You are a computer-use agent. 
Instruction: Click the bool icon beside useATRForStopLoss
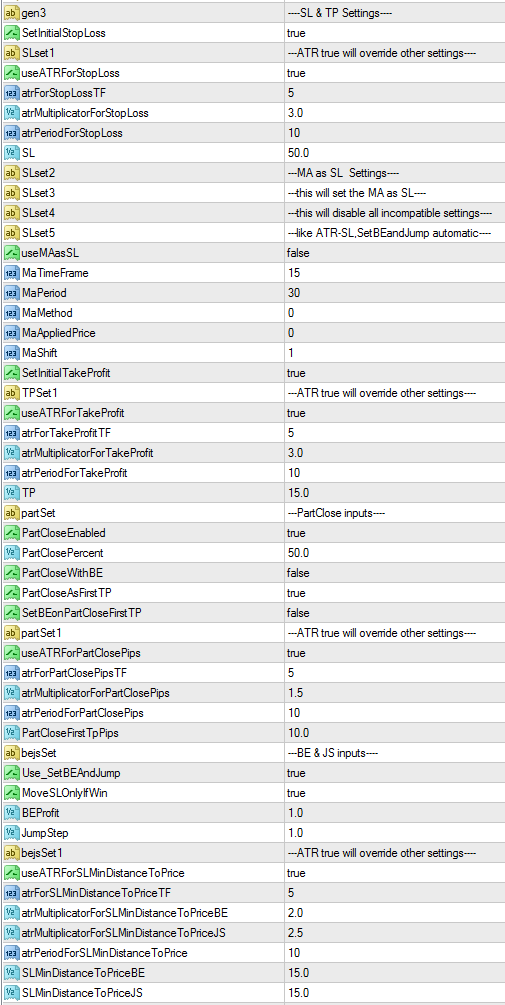click(x=12, y=73)
